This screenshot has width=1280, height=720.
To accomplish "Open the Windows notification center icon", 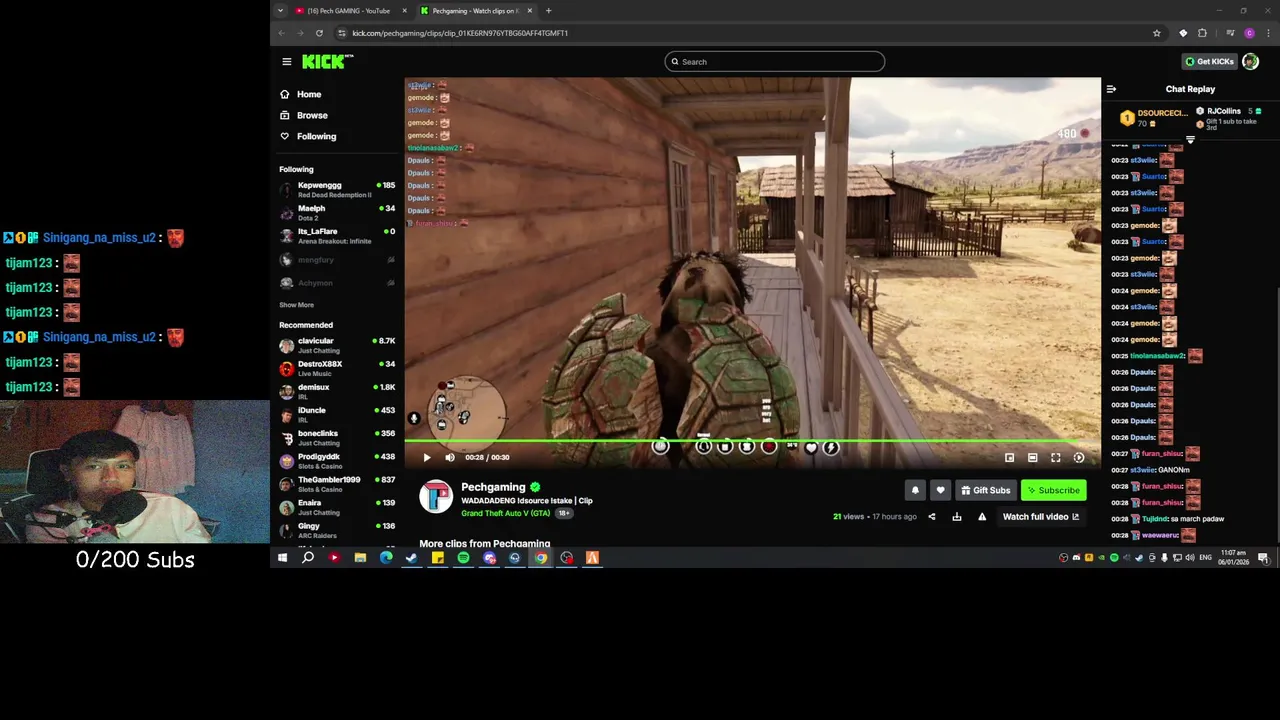I will (x=1263, y=558).
